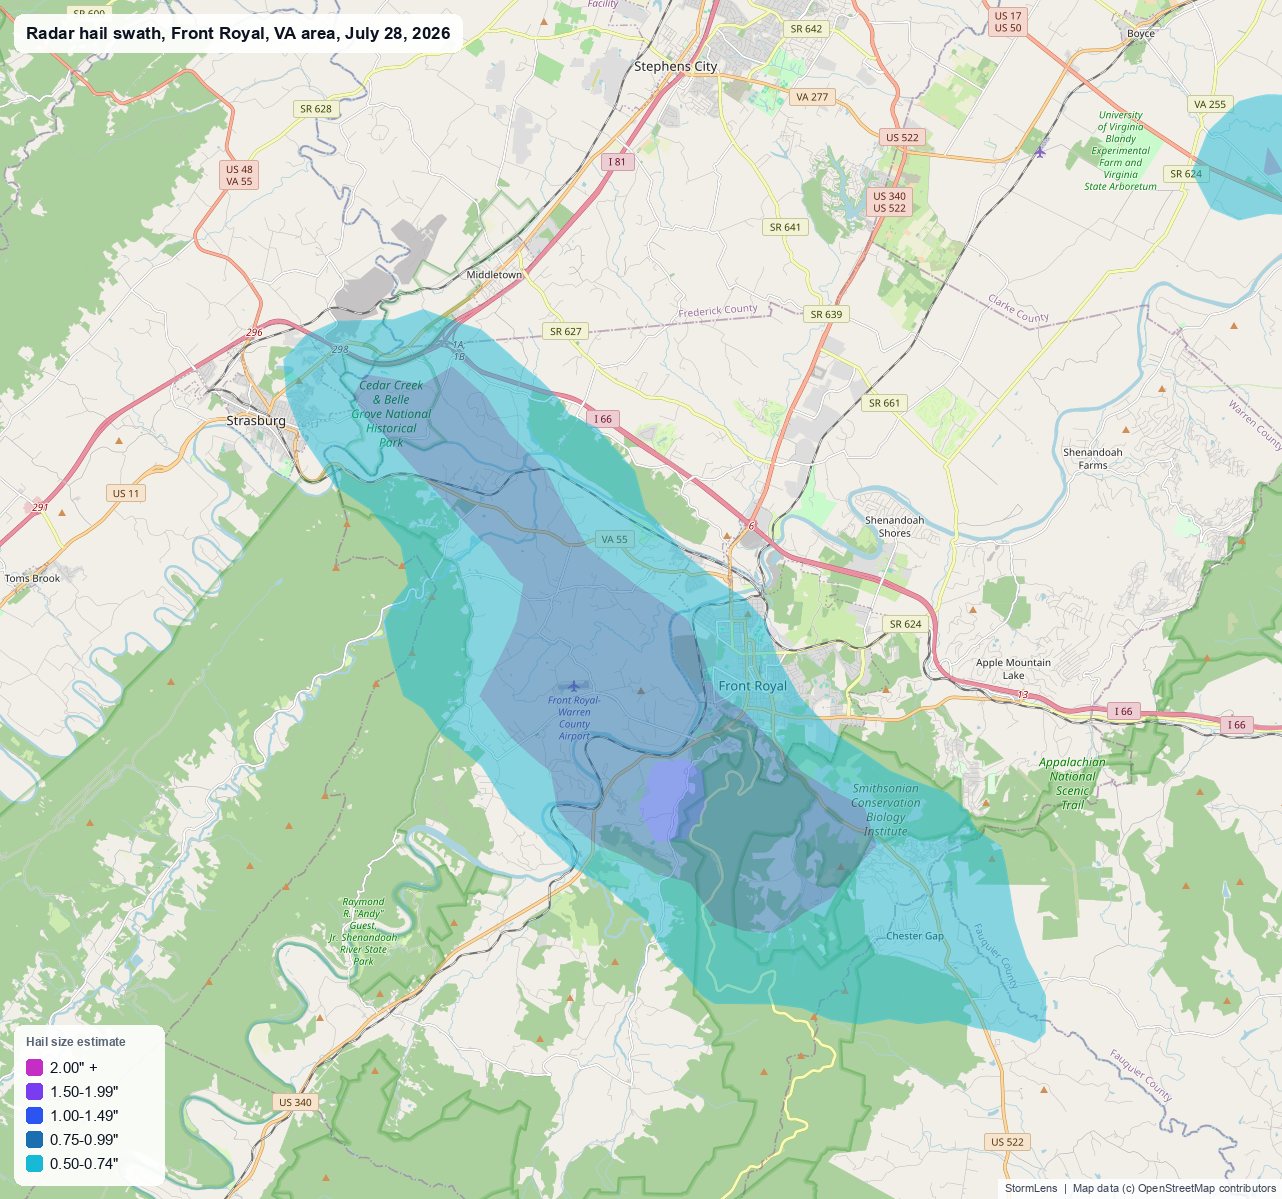Click the 1.00-1.49" blue legend swatch
This screenshot has height=1199, width=1282.
34,1115
